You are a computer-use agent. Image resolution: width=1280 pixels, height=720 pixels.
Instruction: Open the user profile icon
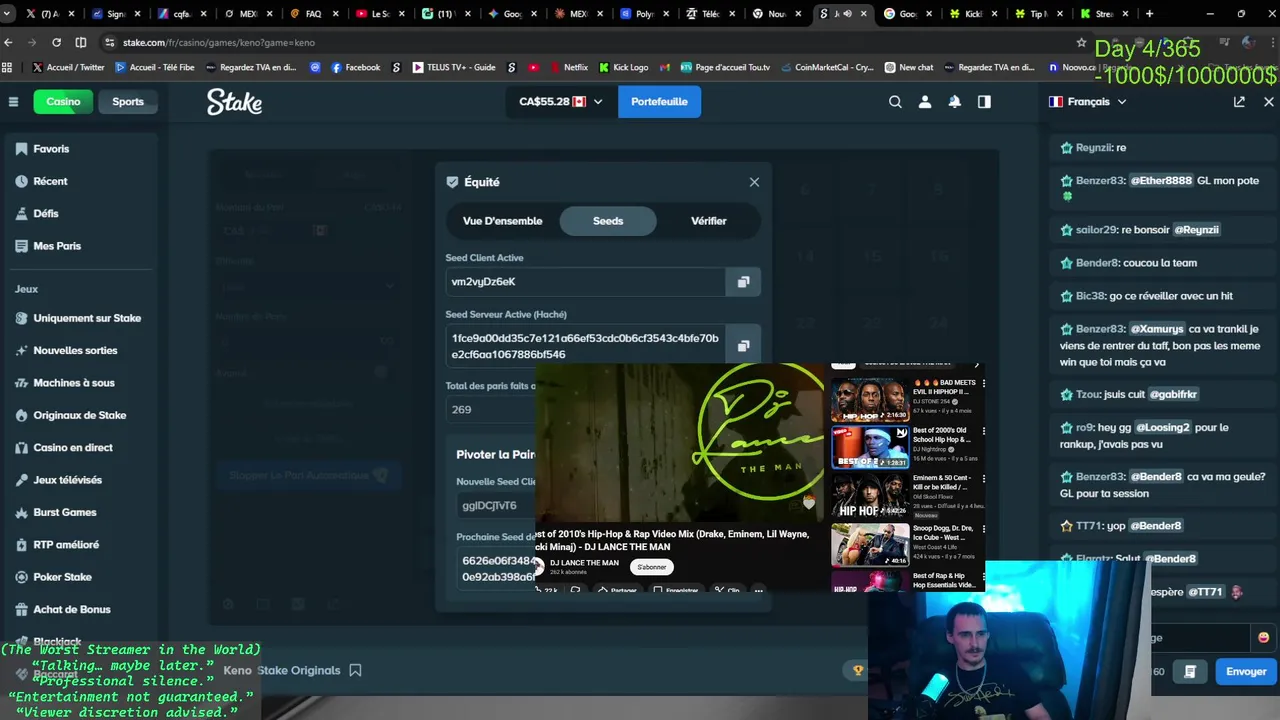(925, 101)
